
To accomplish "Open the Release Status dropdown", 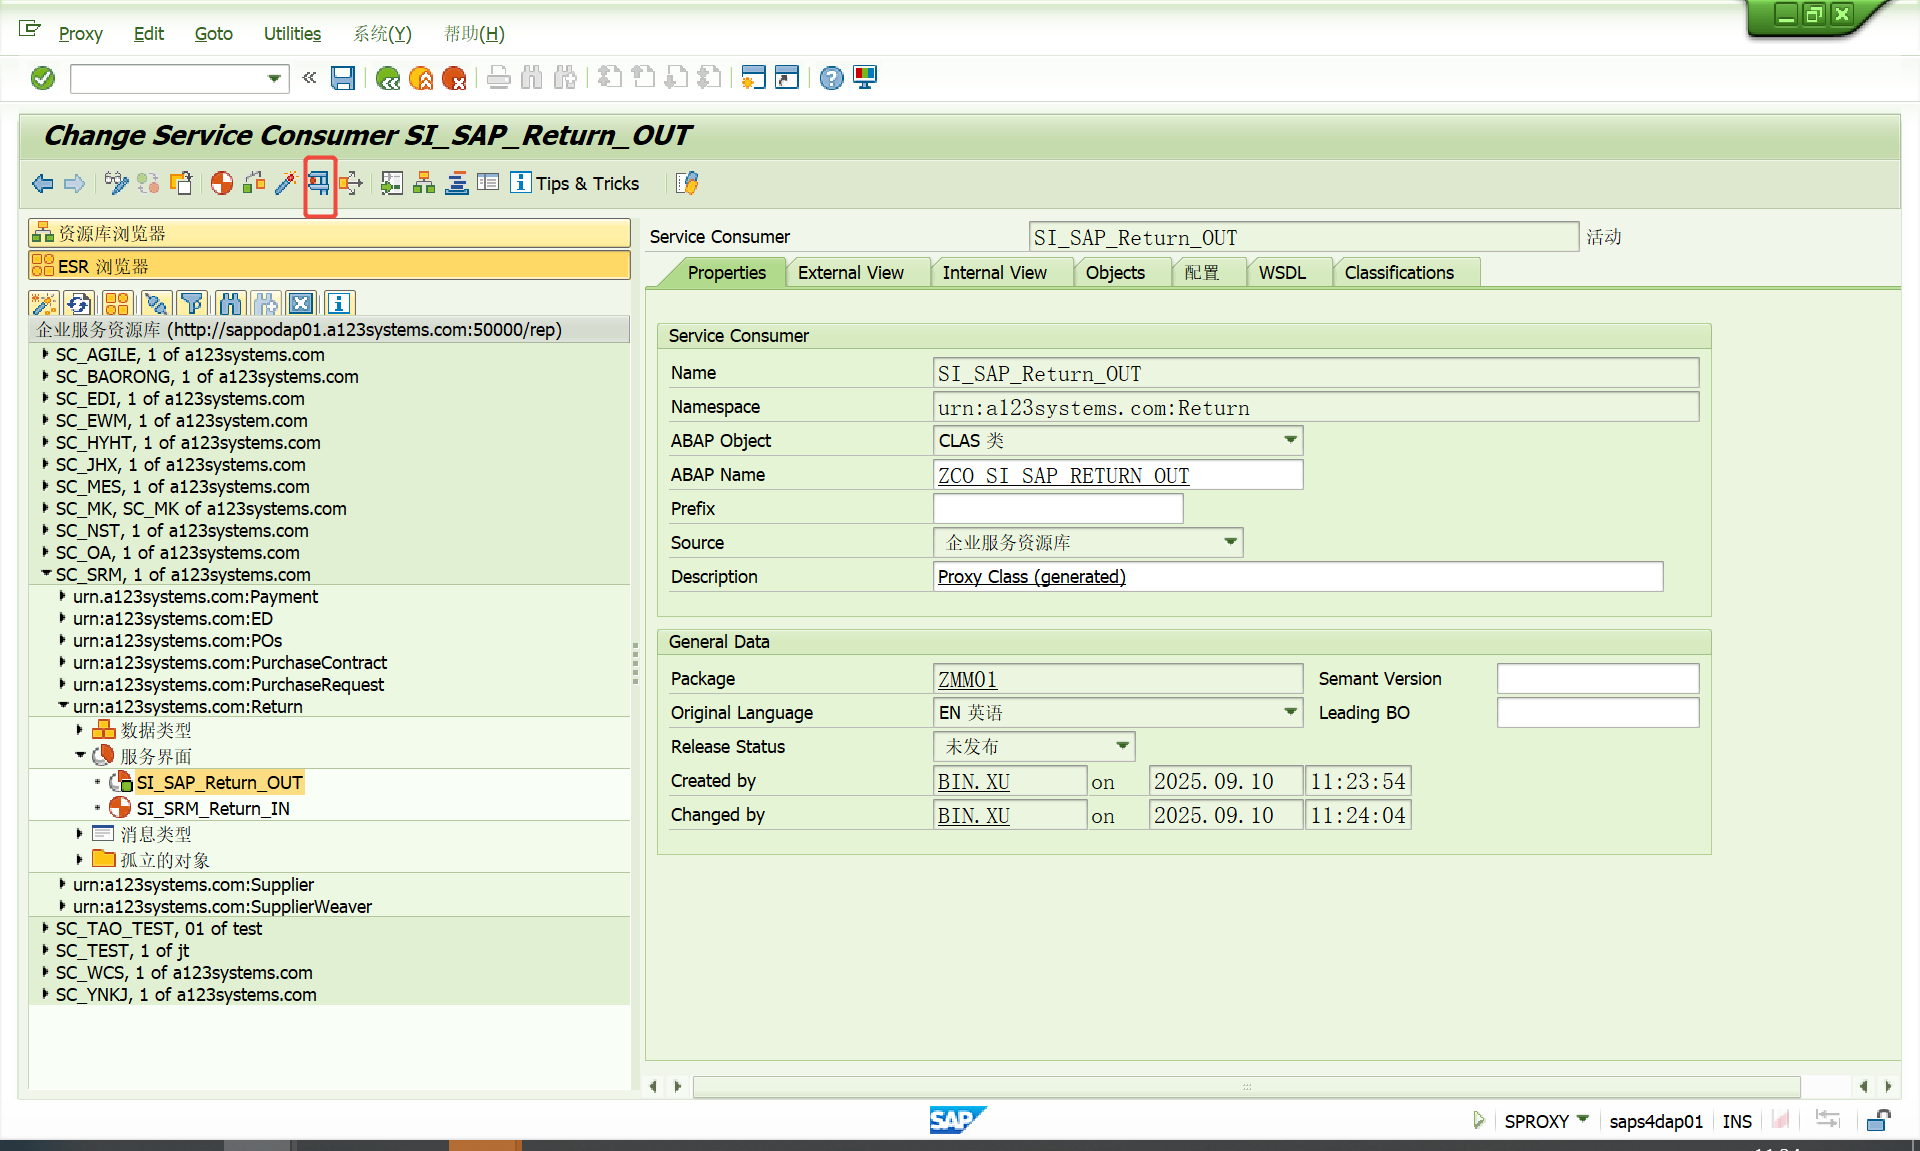I will [x=1123, y=746].
